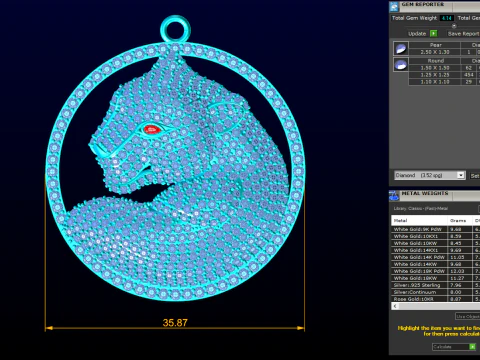Click the 454 quantity cell
This screenshot has width=480, height=360.
[x=469, y=75]
